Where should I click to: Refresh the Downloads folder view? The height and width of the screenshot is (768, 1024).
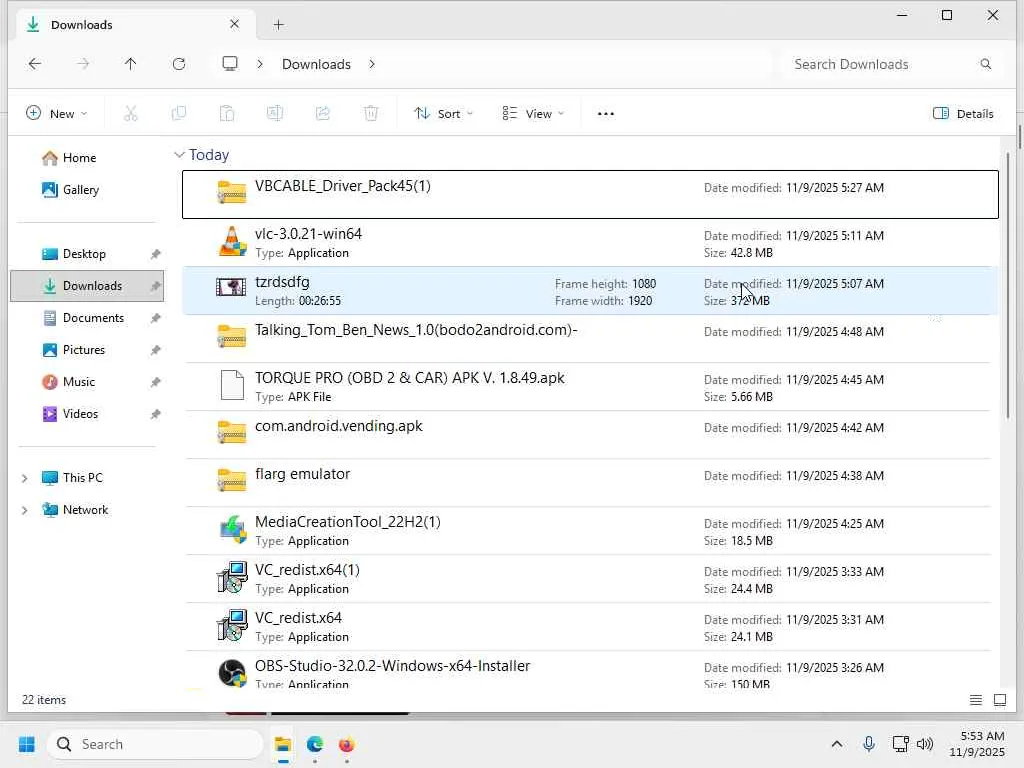pos(178,64)
